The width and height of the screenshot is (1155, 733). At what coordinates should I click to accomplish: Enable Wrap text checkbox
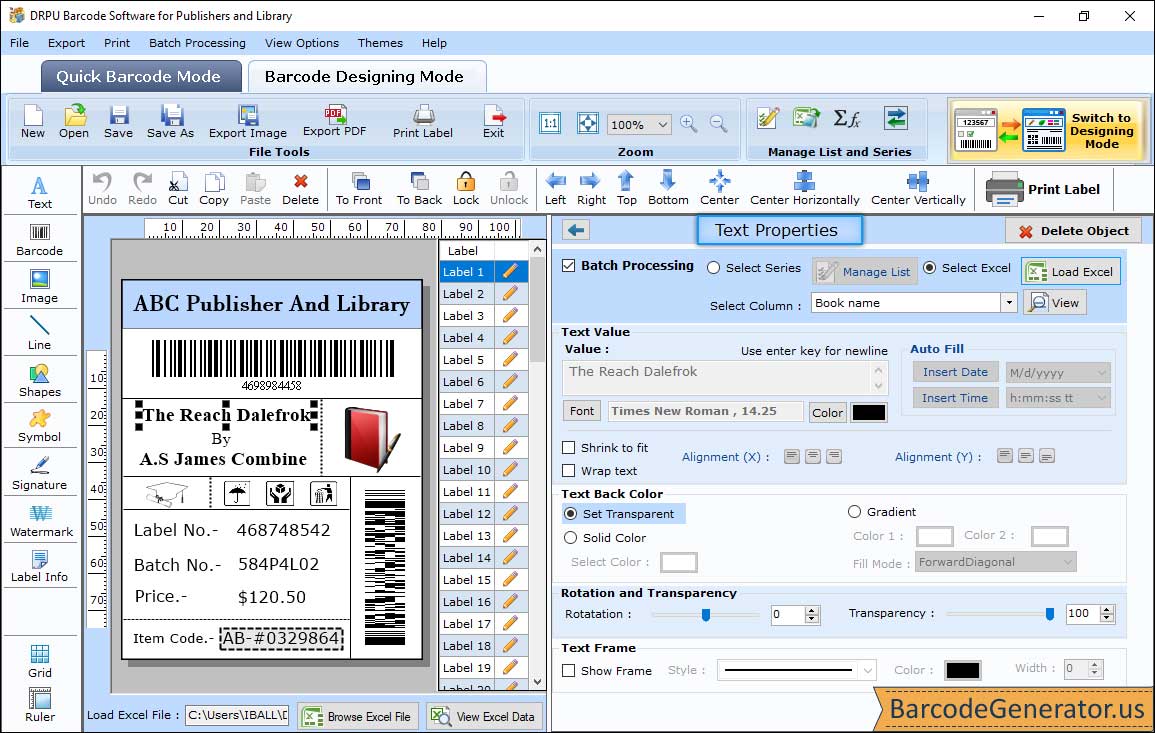pyautogui.click(x=569, y=471)
